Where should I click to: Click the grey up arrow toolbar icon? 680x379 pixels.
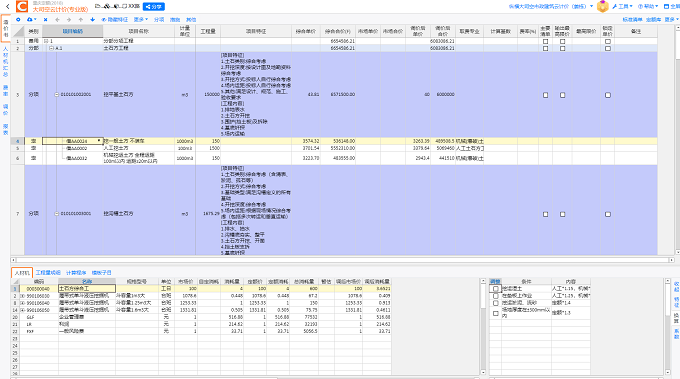click(x=81, y=20)
